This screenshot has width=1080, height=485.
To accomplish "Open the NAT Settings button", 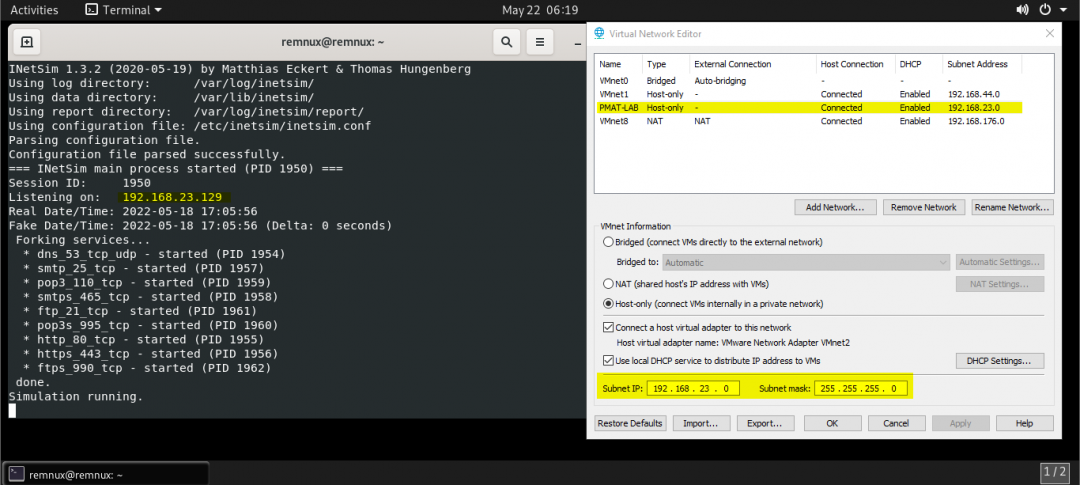I will pyautogui.click(x=1000, y=284).
